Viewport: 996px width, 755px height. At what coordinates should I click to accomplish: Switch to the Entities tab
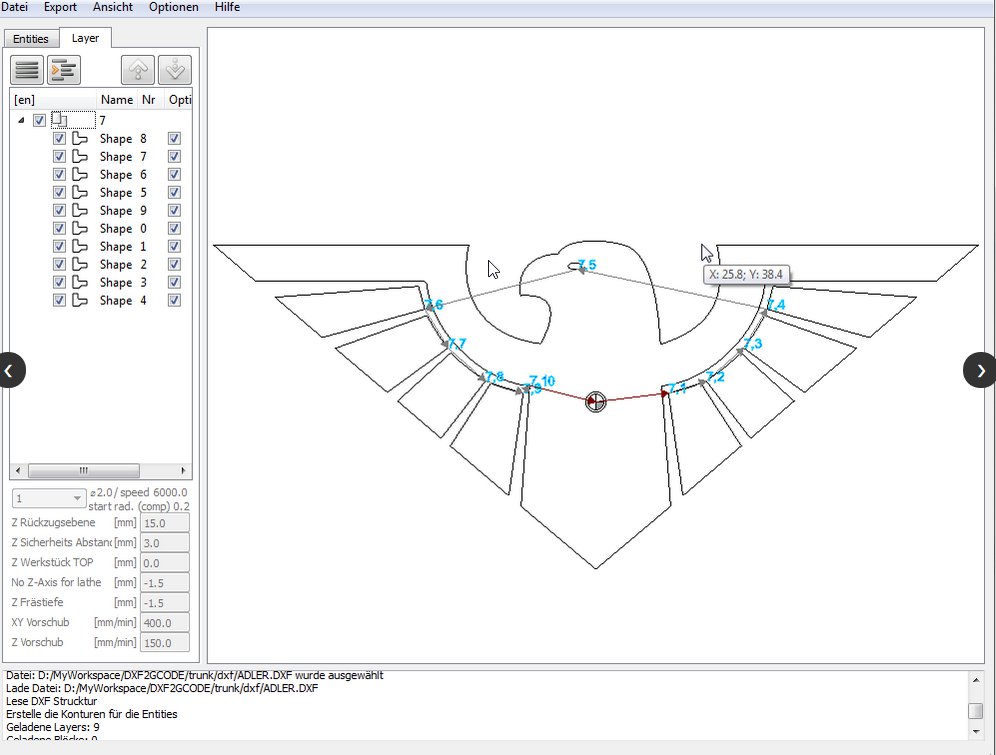(30, 38)
